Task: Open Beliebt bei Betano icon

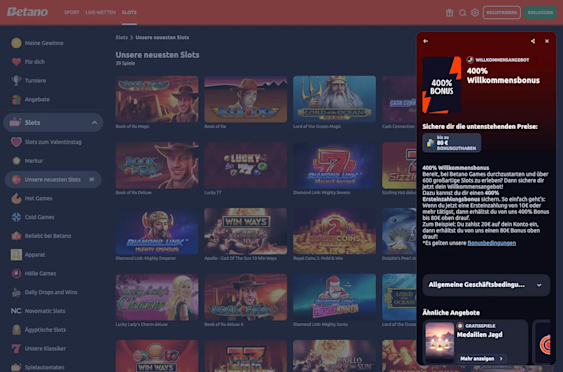Action: [16, 236]
